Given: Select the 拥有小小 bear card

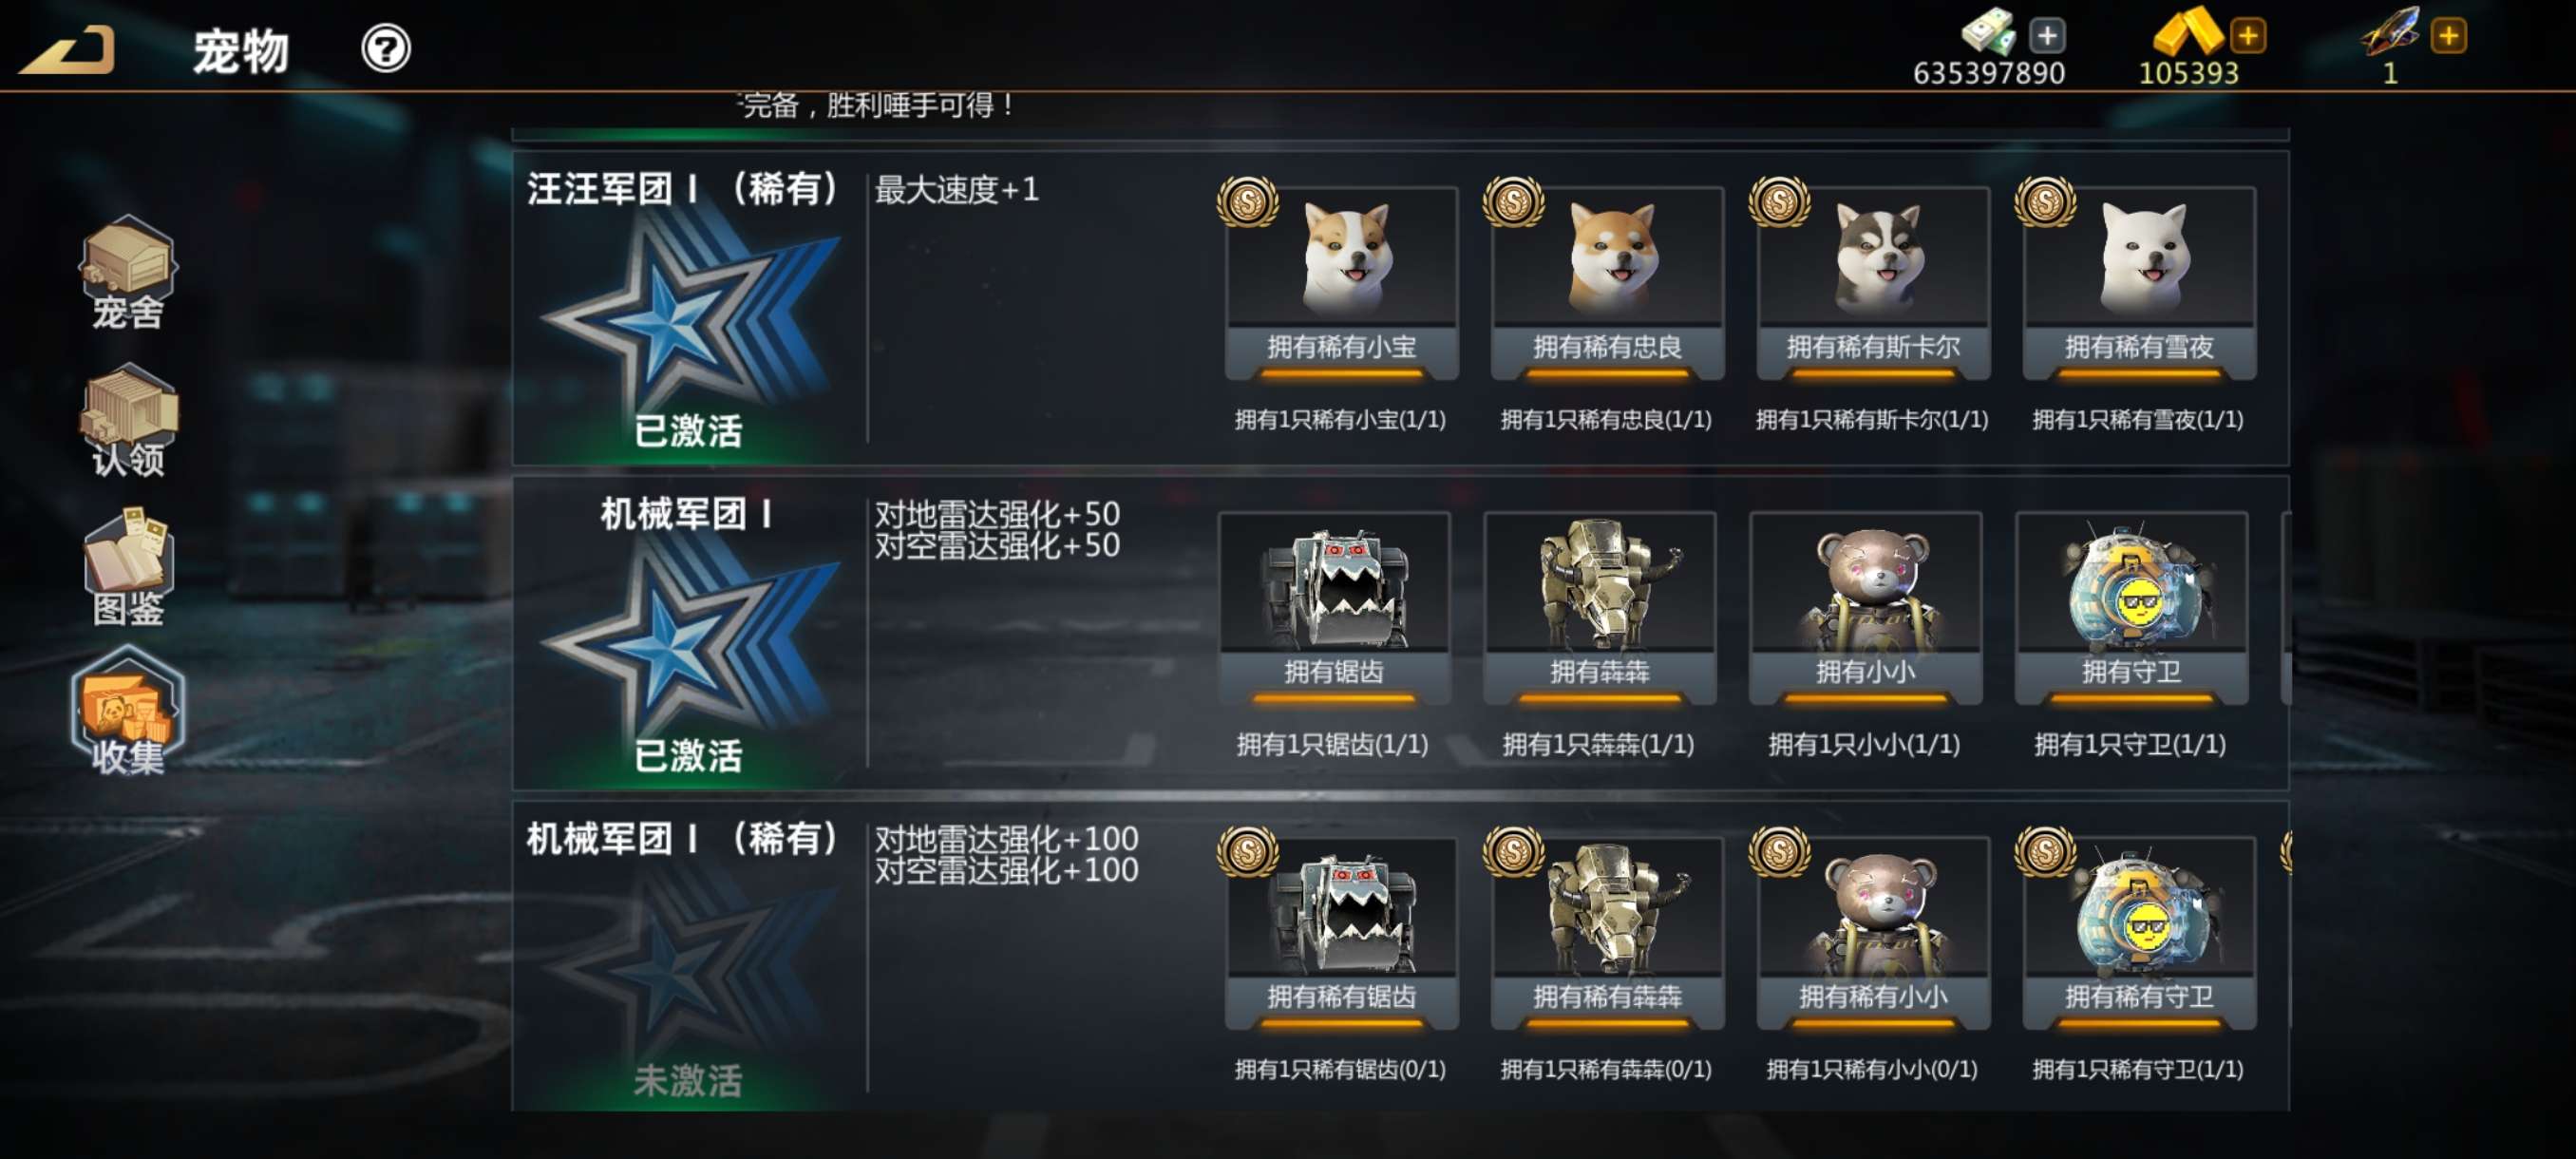Looking at the screenshot, I should pyautogui.click(x=1865, y=608).
